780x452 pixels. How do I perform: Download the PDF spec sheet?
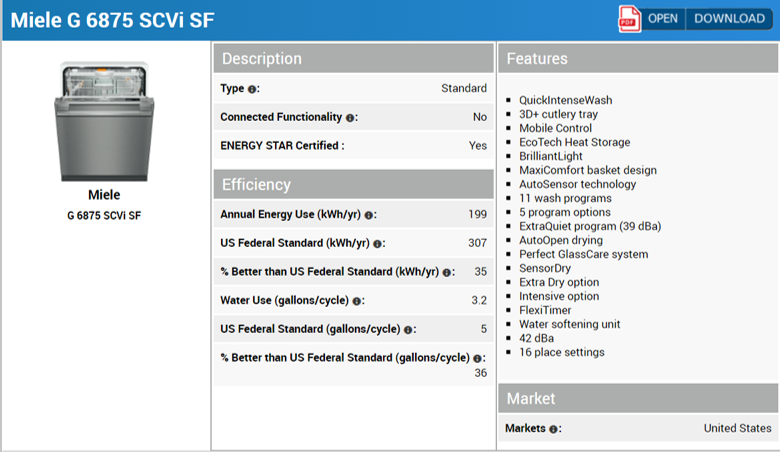click(x=729, y=19)
